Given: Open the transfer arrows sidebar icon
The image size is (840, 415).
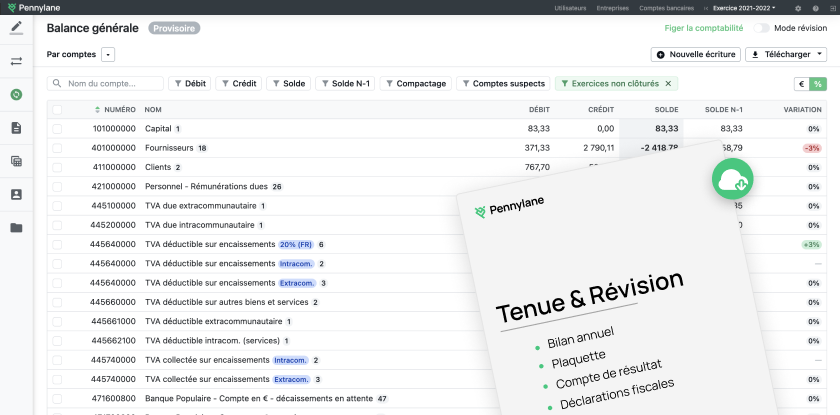Looking at the screenshot, I should 17,61.
